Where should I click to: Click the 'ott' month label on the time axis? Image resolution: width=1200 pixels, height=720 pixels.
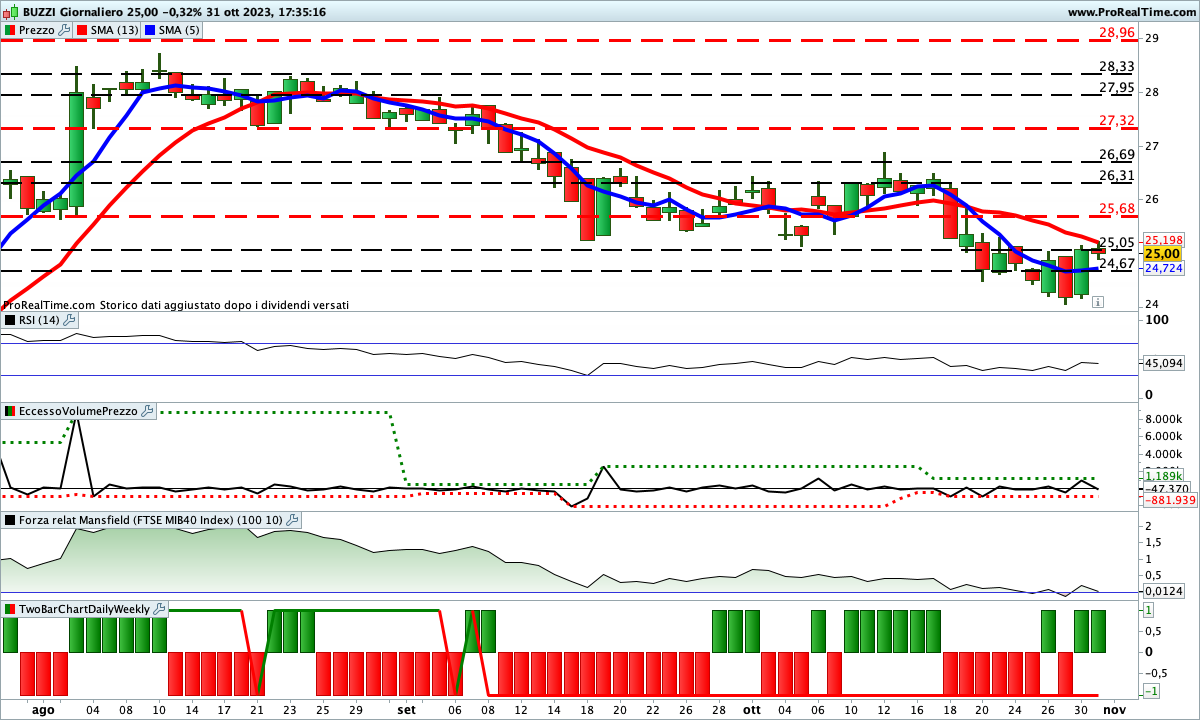752,709
